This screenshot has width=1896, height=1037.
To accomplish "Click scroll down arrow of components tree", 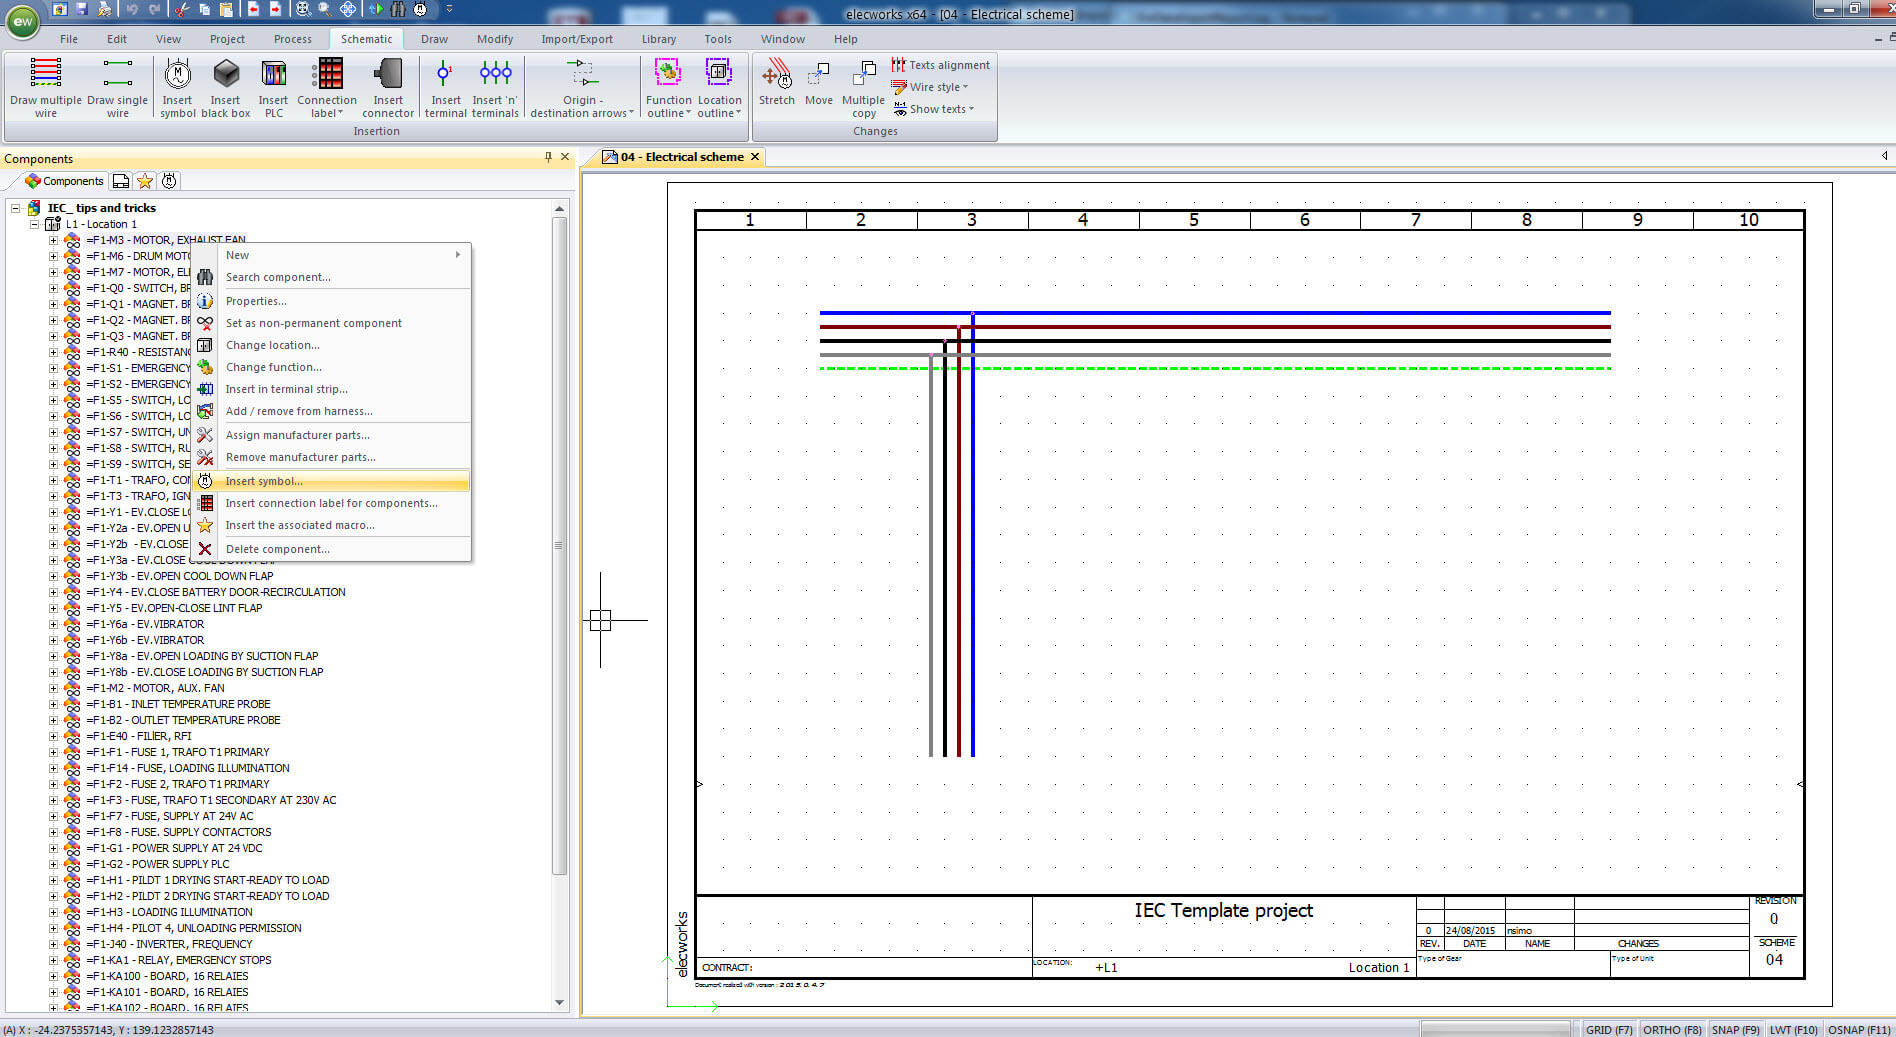I will tap(559, 1002).
